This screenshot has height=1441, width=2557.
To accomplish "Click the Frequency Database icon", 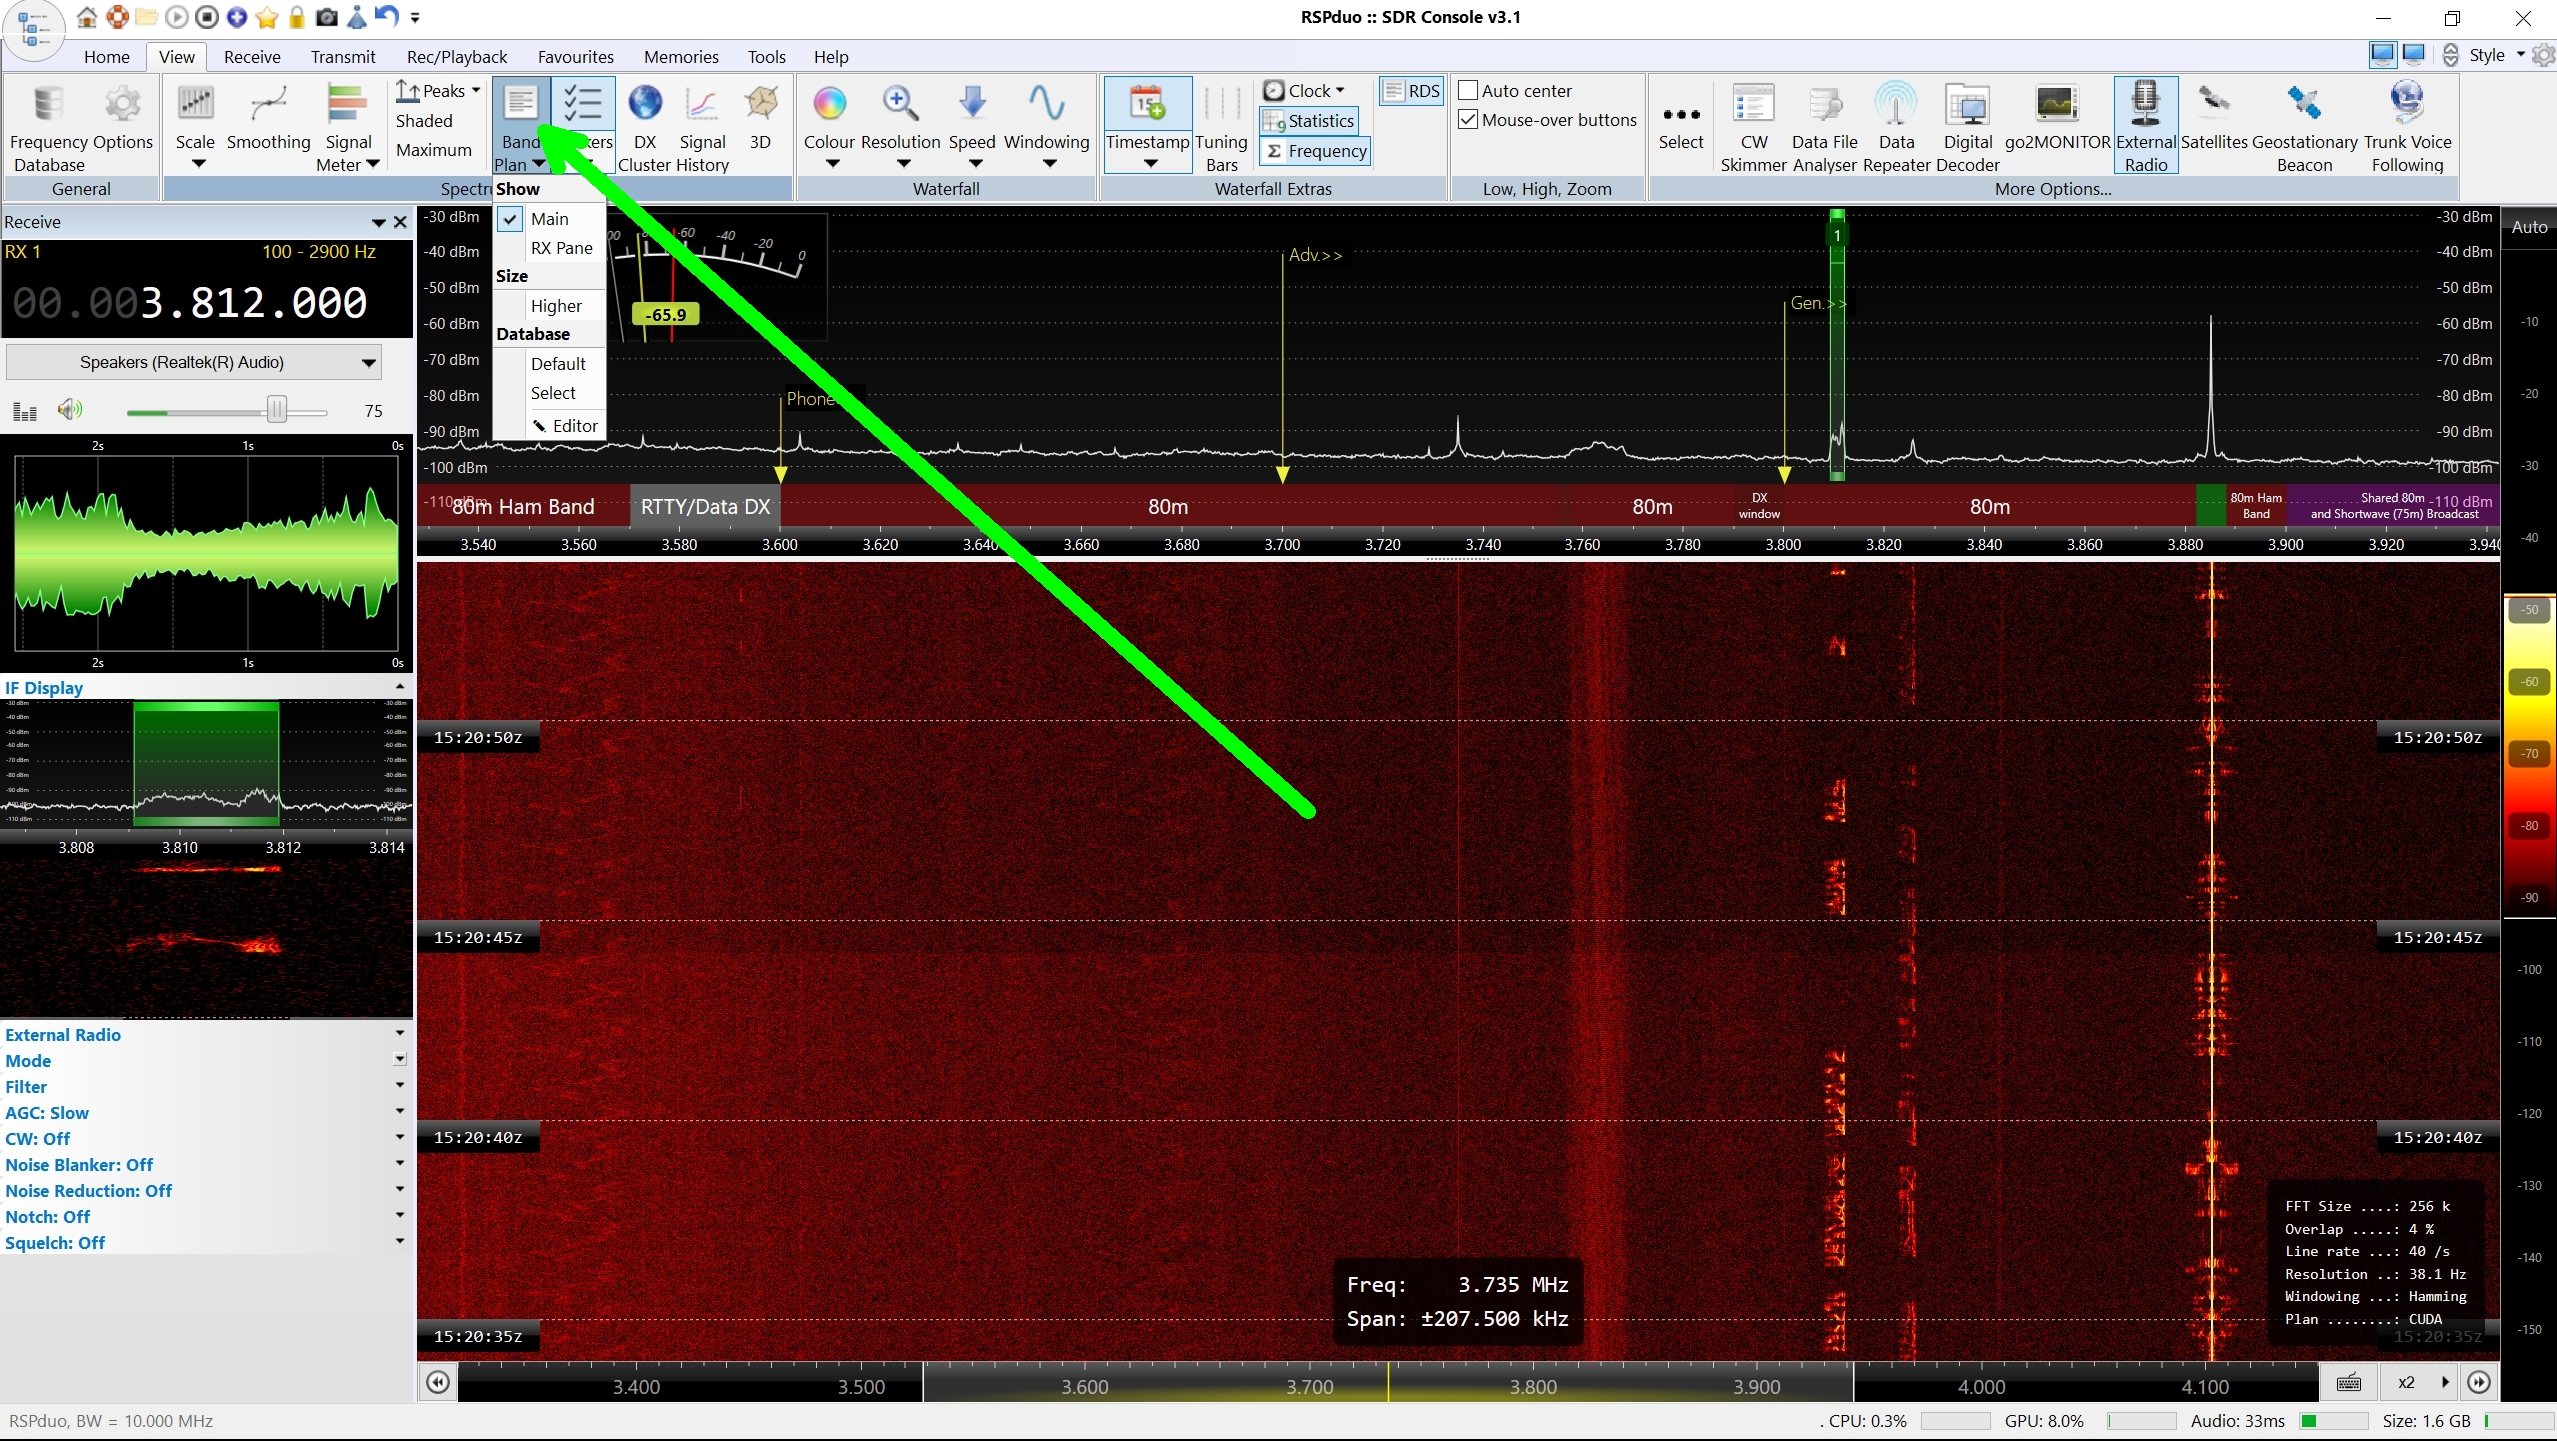I will (48, 104).
